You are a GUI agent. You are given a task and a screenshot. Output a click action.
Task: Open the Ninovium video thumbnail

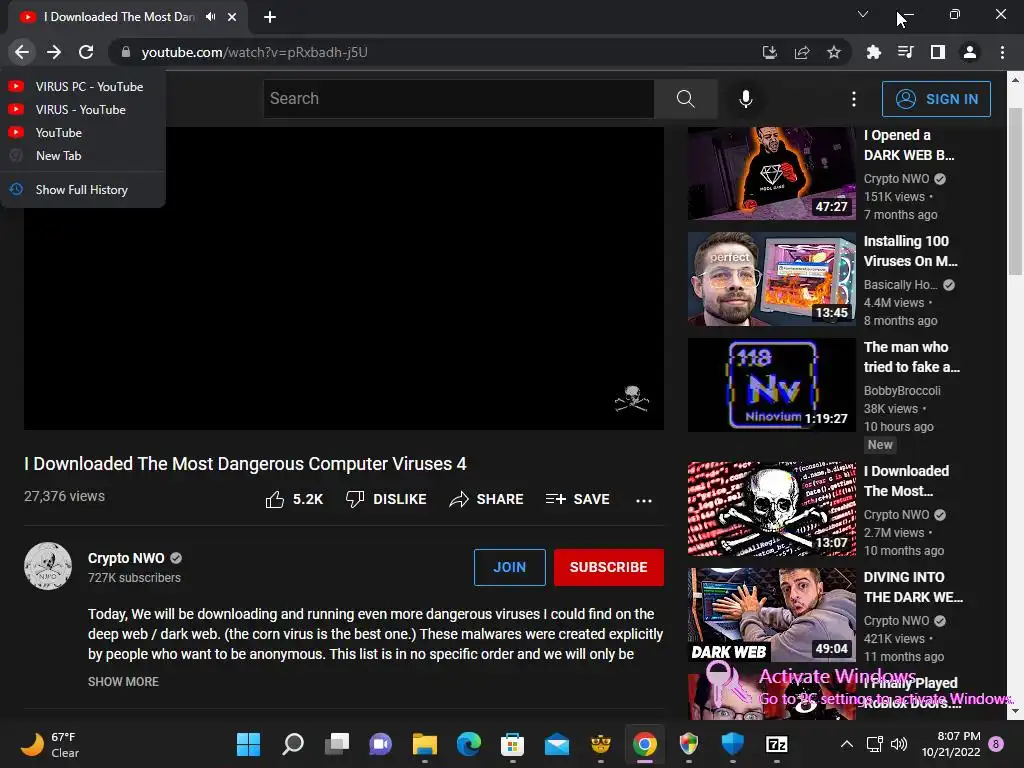[x=771, y=385]
